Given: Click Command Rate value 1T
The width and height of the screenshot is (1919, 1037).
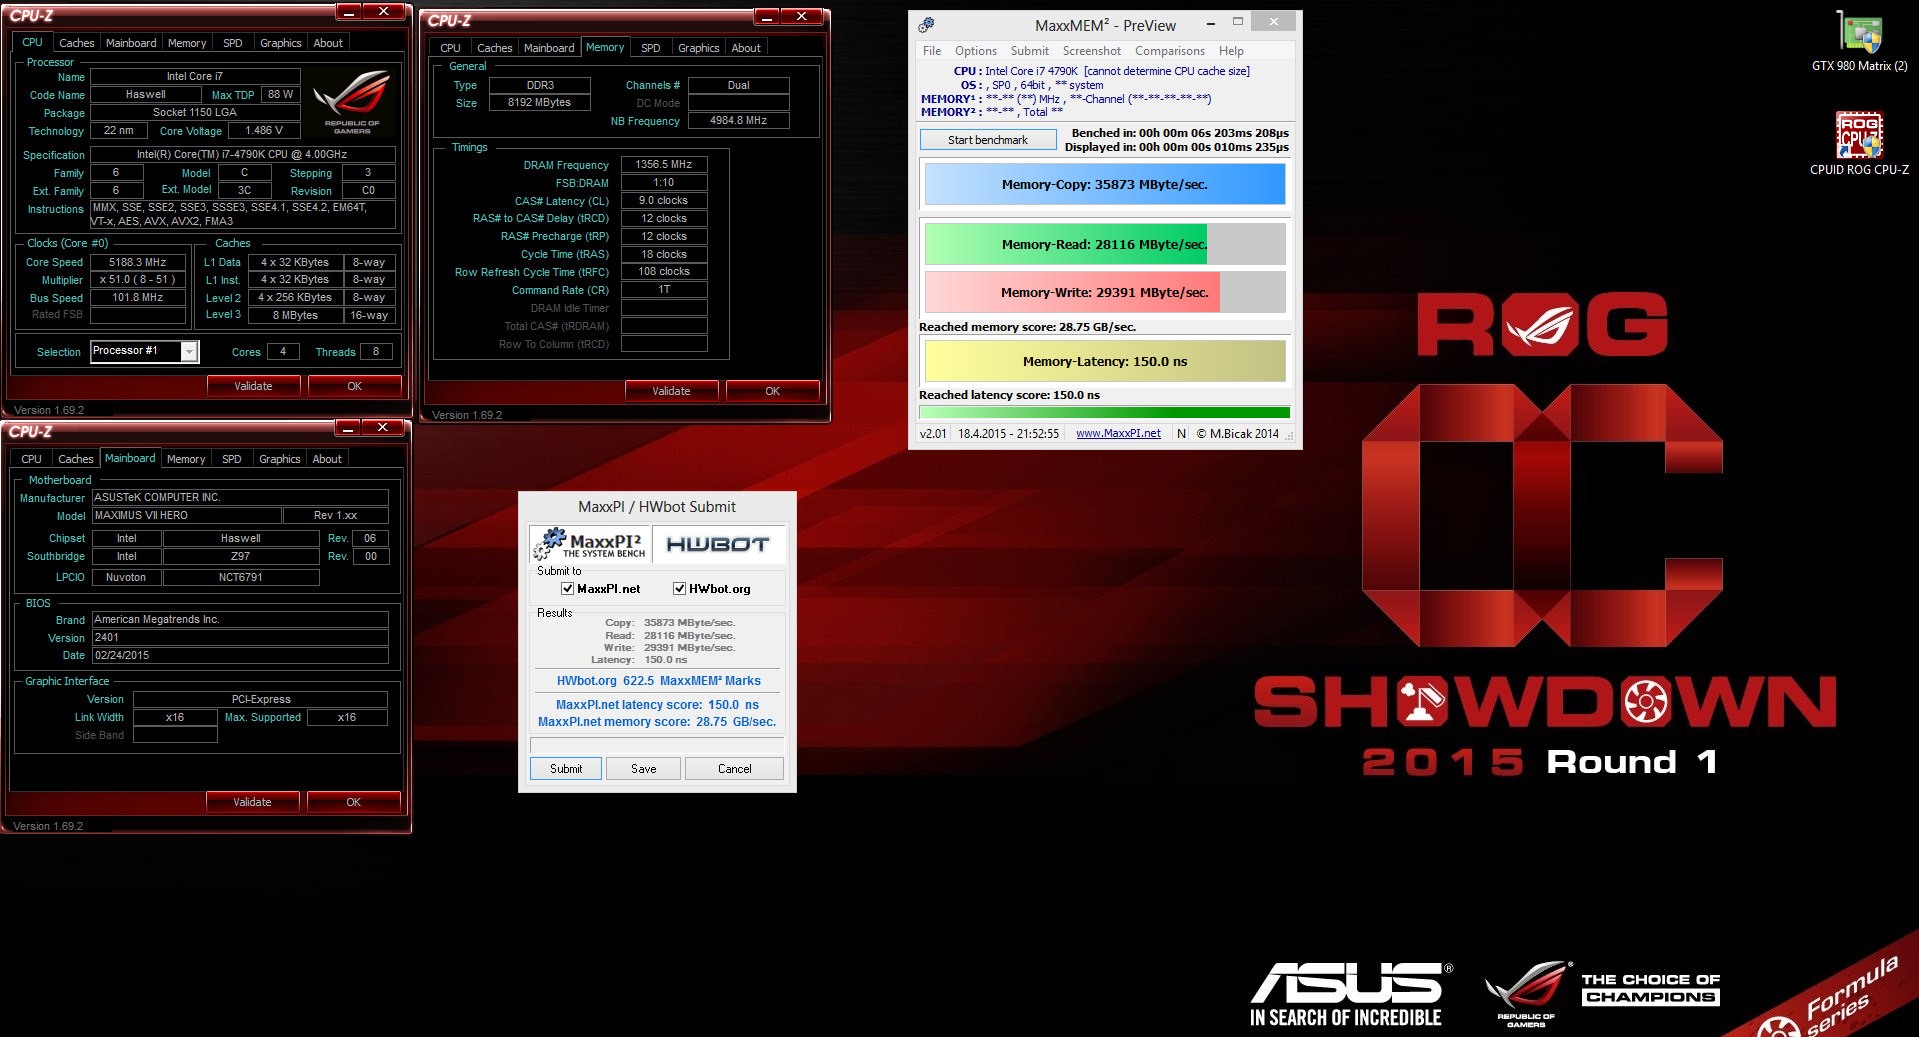Looking at the screenshot, I should 664,290.
